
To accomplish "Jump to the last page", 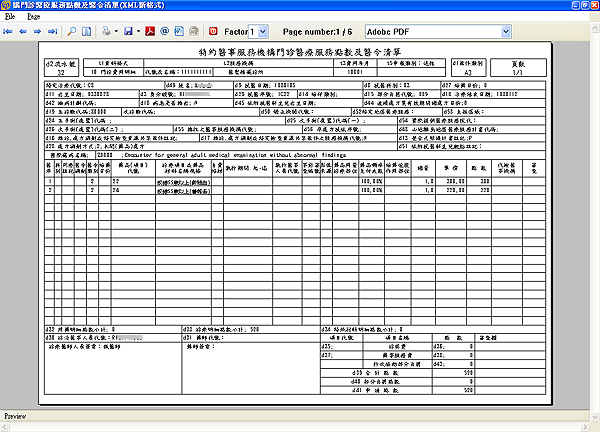I will point(53,32).
